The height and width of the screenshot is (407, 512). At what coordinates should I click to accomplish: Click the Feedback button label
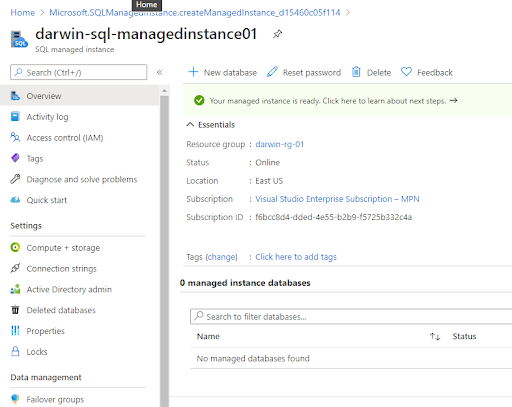click(435, 73)
